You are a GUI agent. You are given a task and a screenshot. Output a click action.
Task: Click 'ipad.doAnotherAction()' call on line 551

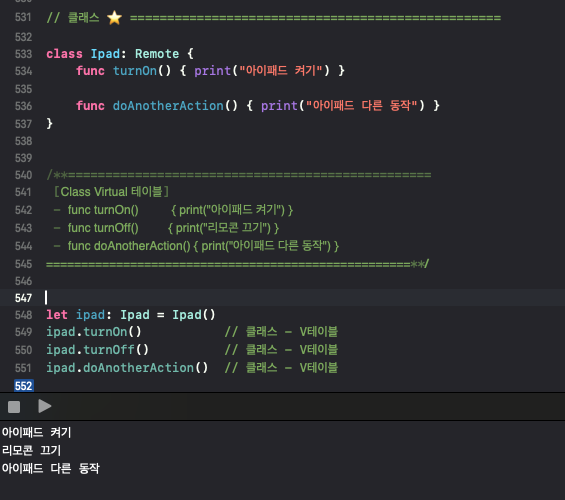[x=127, y=368]
